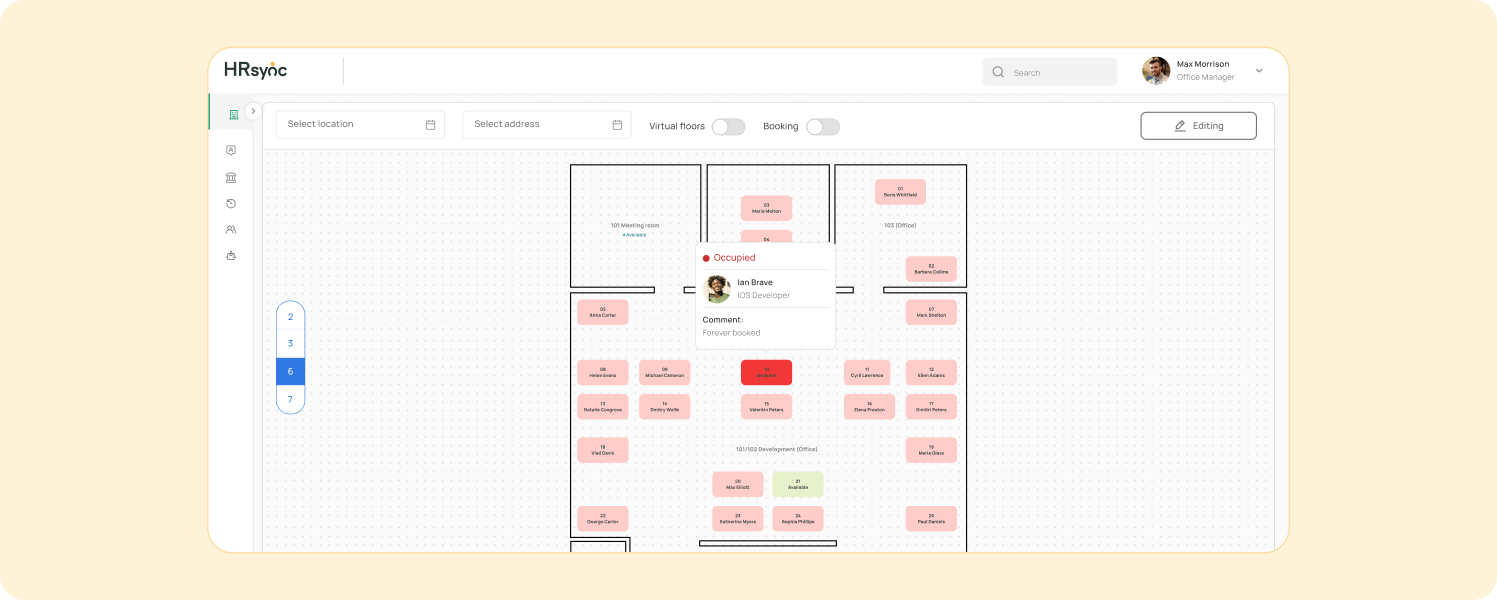Select the red highlighted Ian Brave desk

(766, 372)
